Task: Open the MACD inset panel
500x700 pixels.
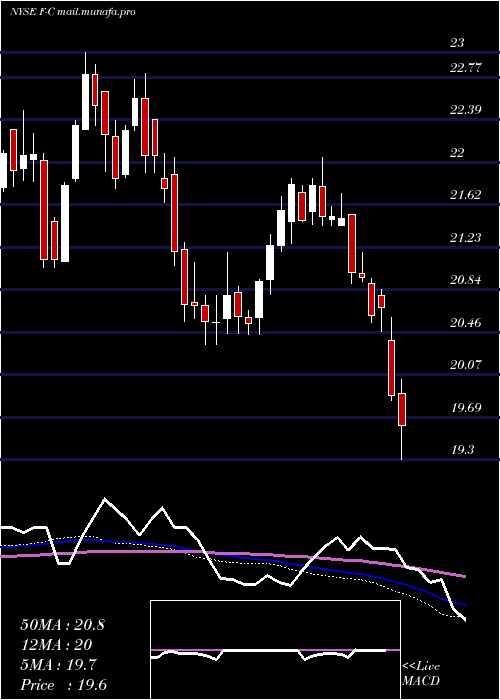Action: coord(275,650)
